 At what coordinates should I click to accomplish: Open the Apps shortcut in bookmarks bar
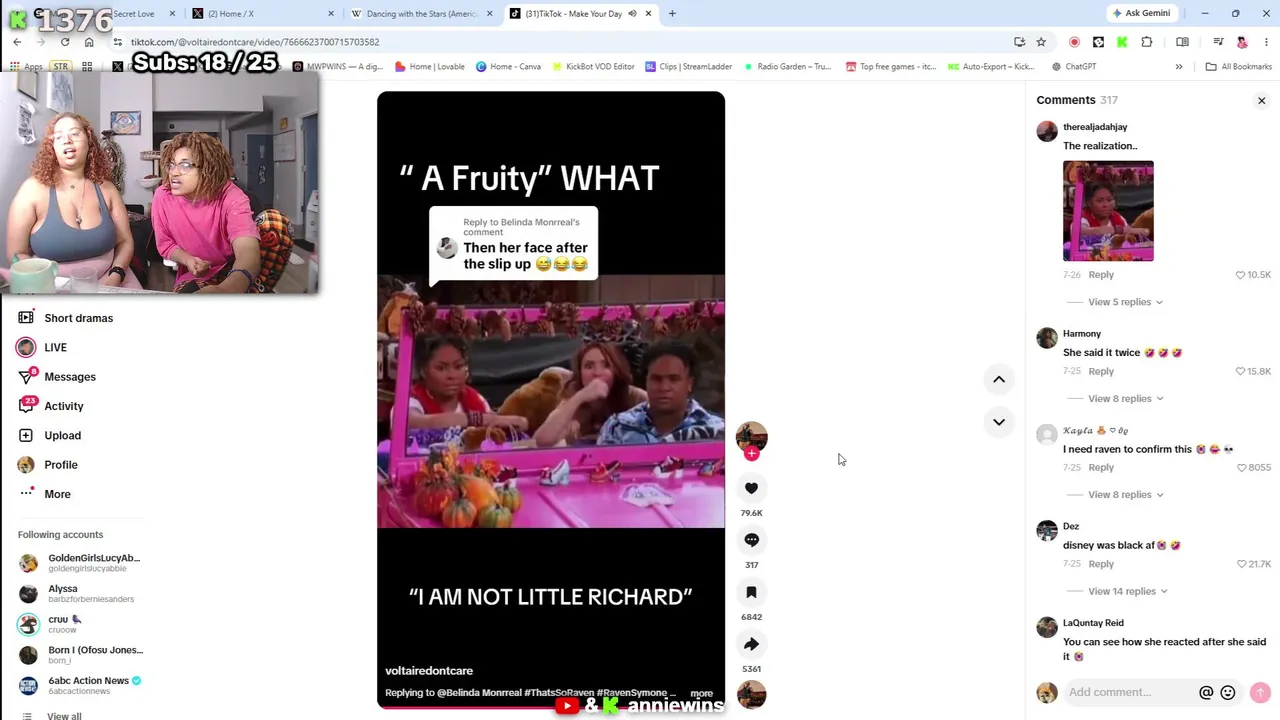pos(27,67)
